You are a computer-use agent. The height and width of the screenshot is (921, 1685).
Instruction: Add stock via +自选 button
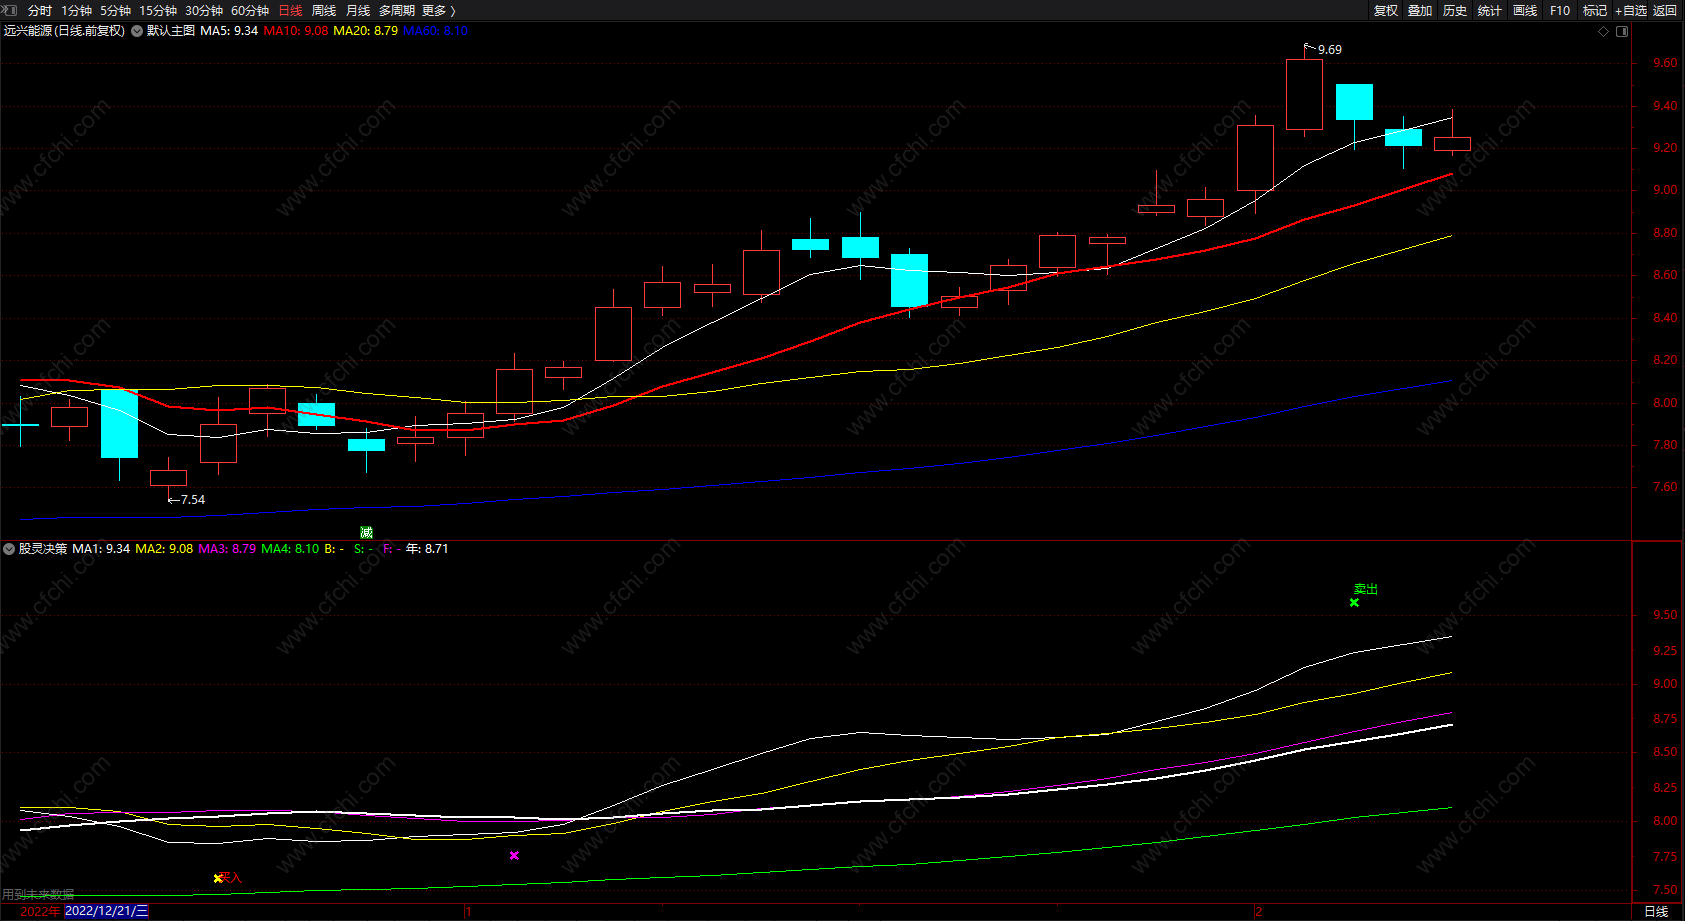pos(1631,11)
